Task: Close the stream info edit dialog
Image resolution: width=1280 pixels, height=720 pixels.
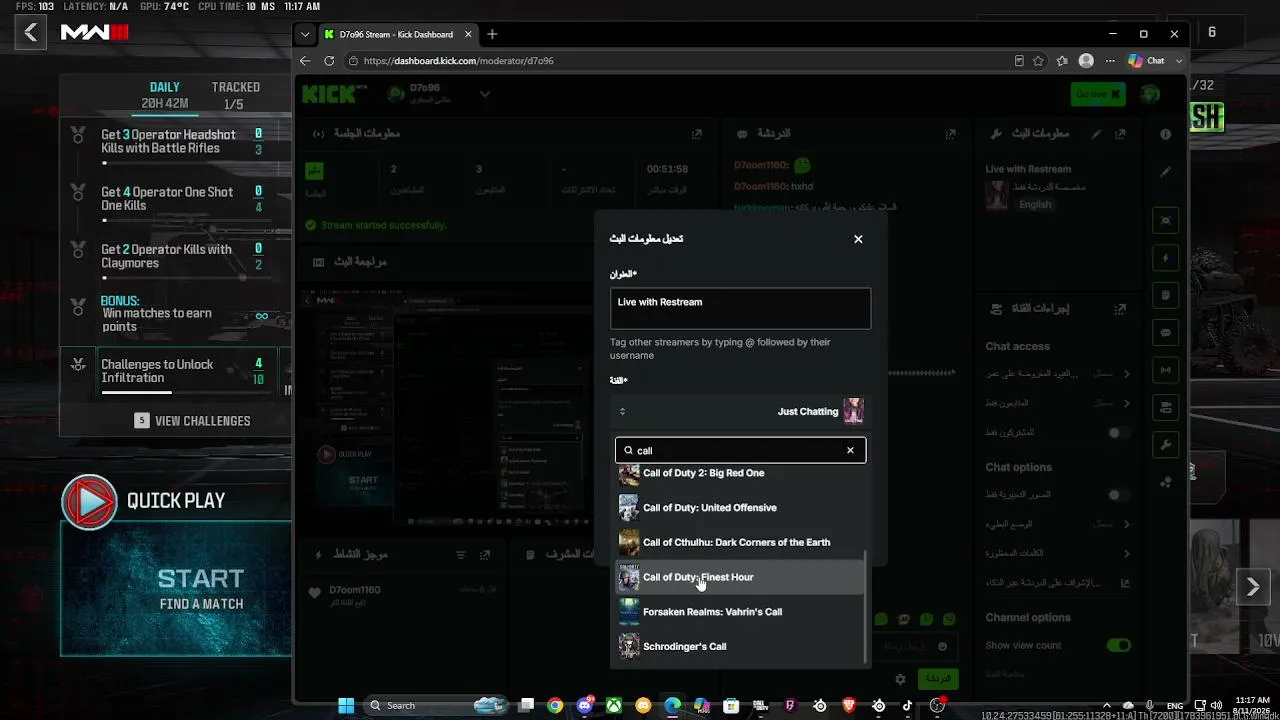Action: click(858, 239)
